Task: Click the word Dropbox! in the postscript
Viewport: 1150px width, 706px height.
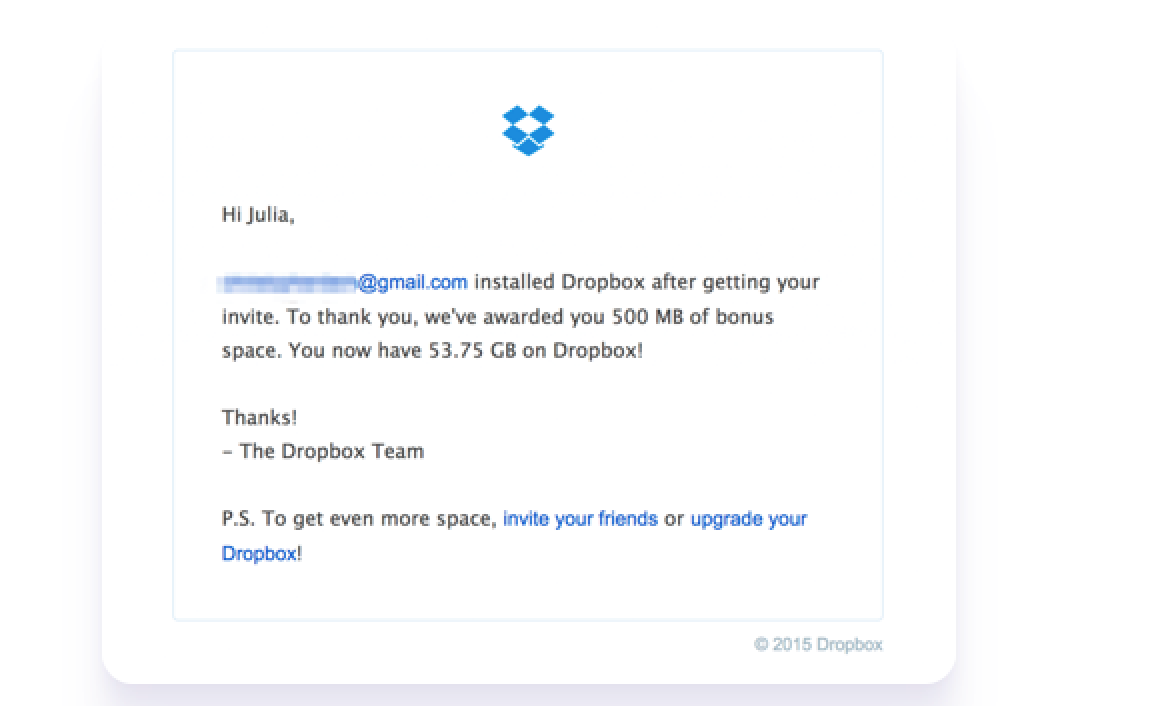Action: (259, 553)
